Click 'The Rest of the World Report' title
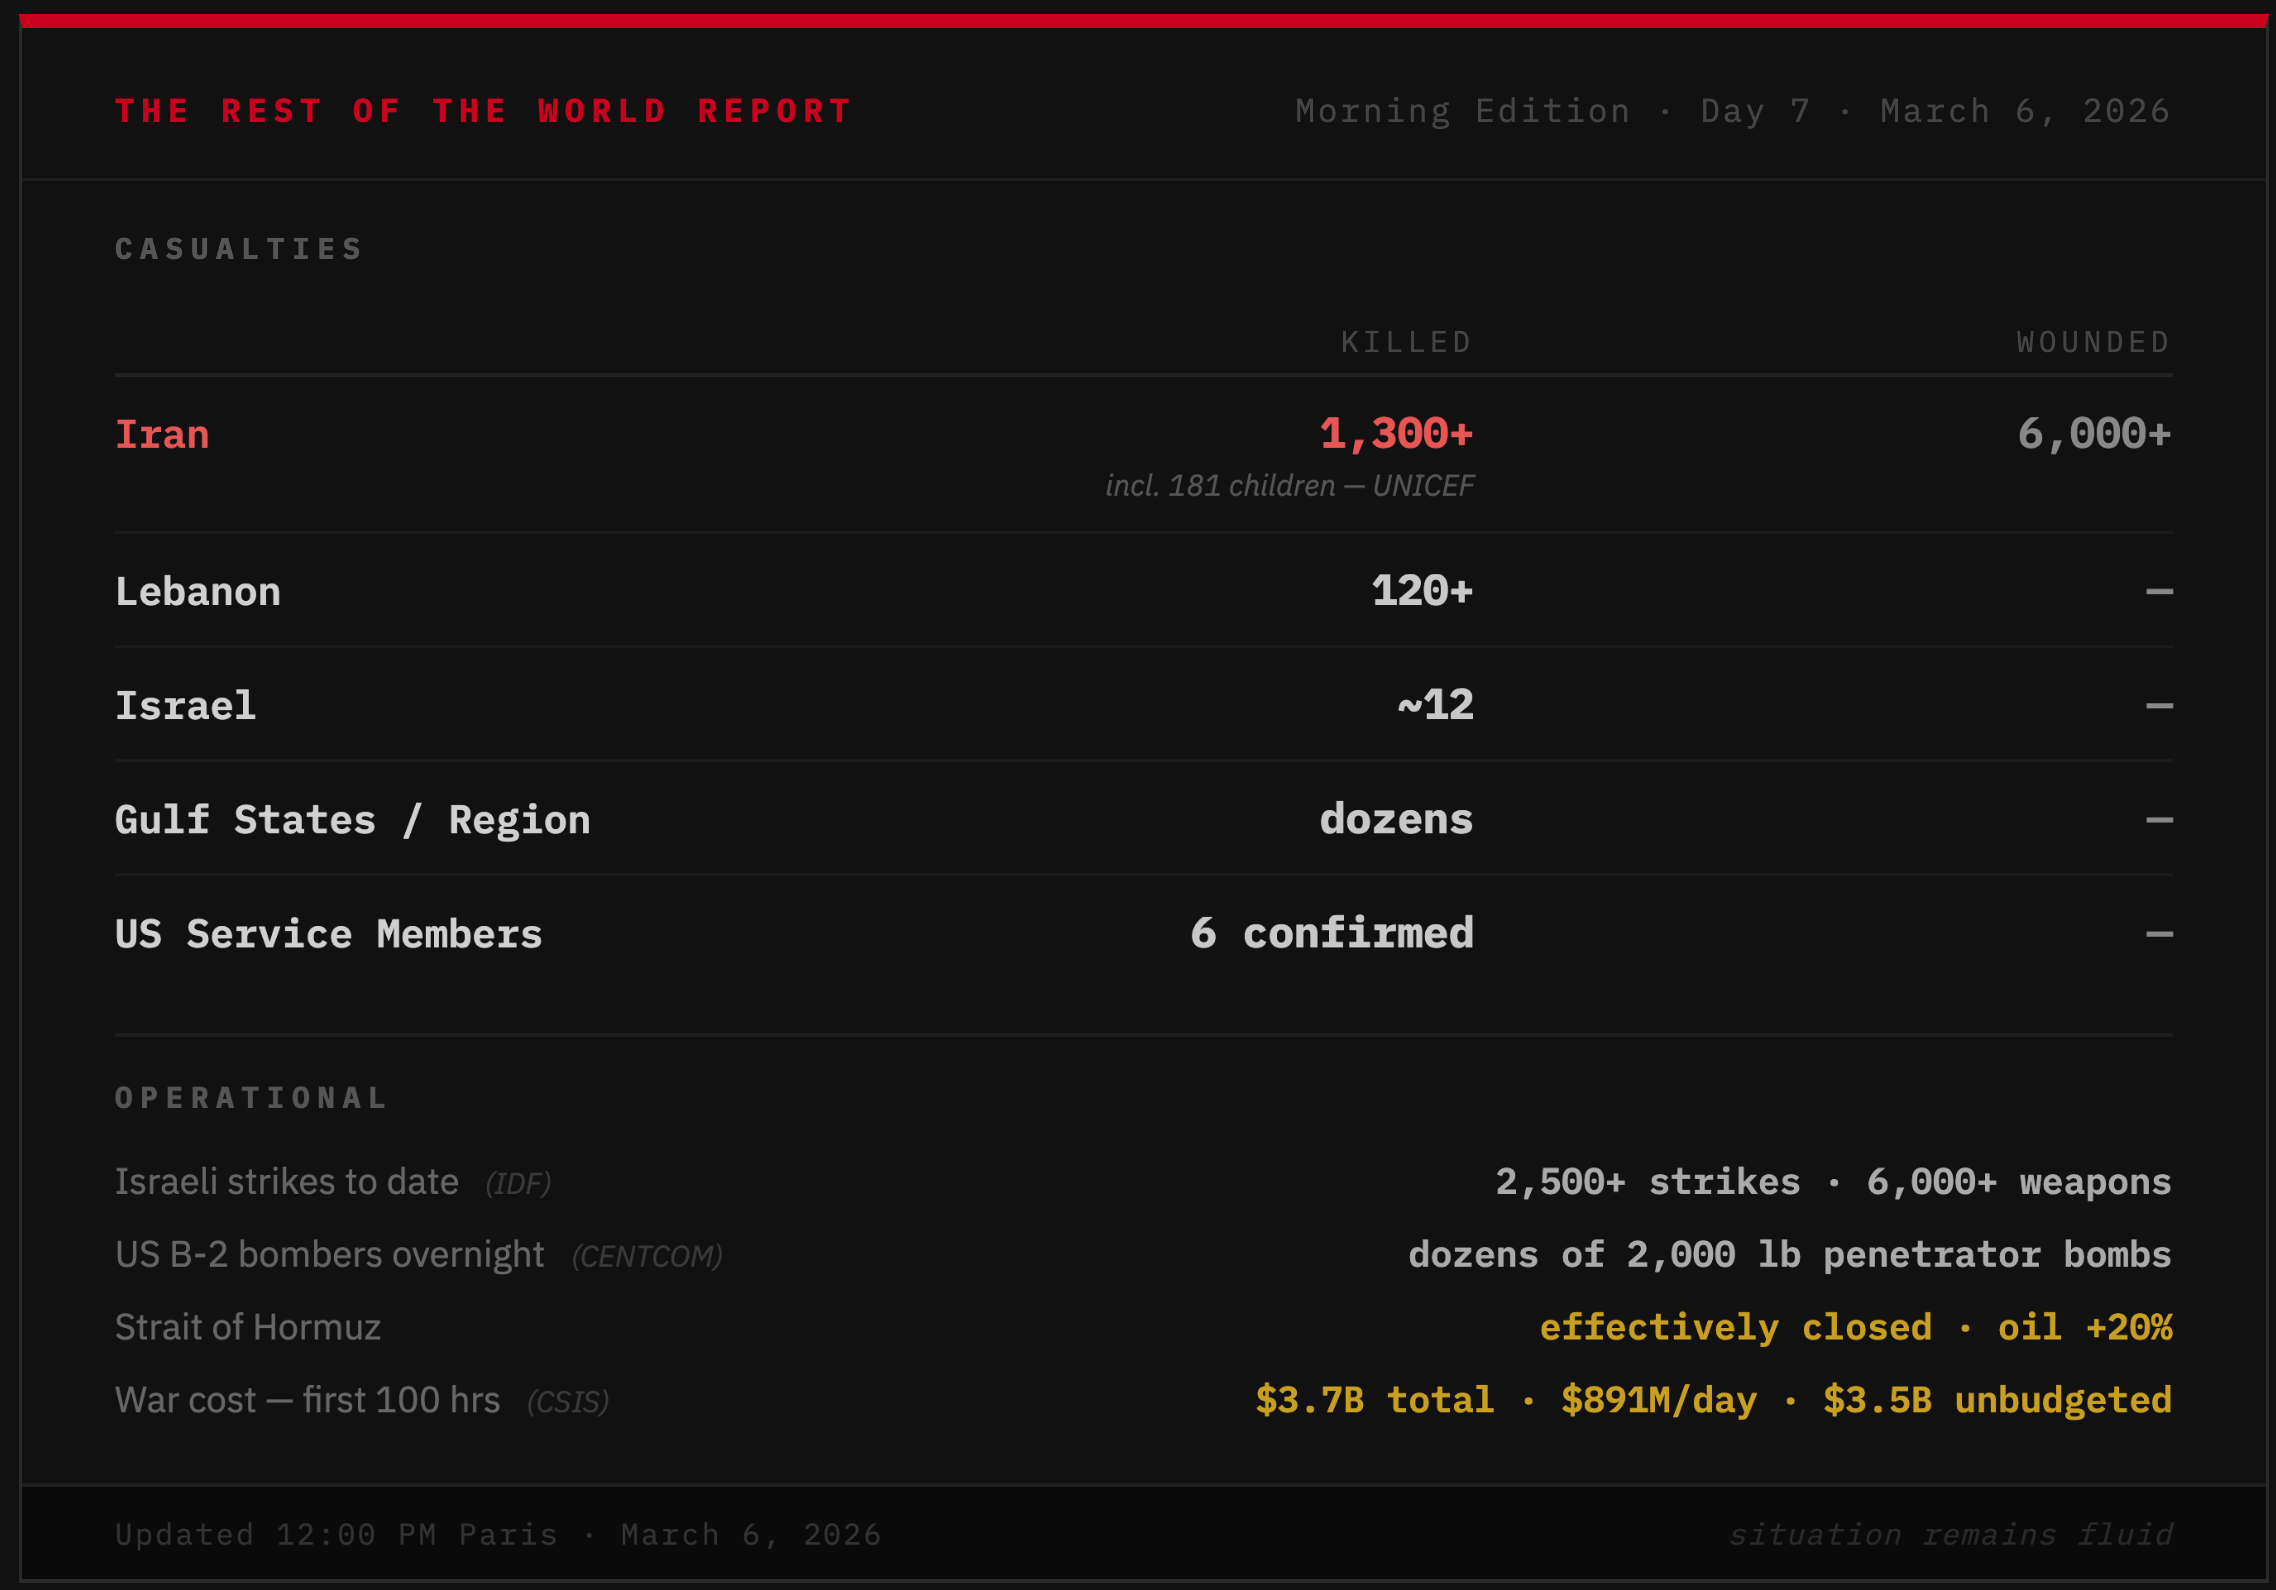Viewport: 2276px width, 1590px height. point(483,110)
